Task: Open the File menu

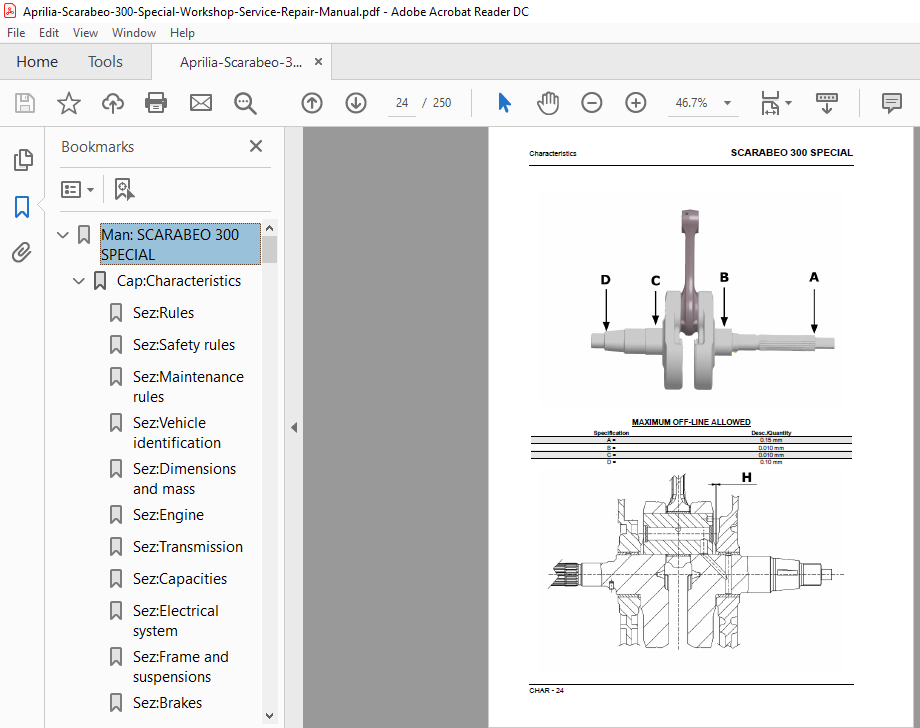Action: point(16,33)
